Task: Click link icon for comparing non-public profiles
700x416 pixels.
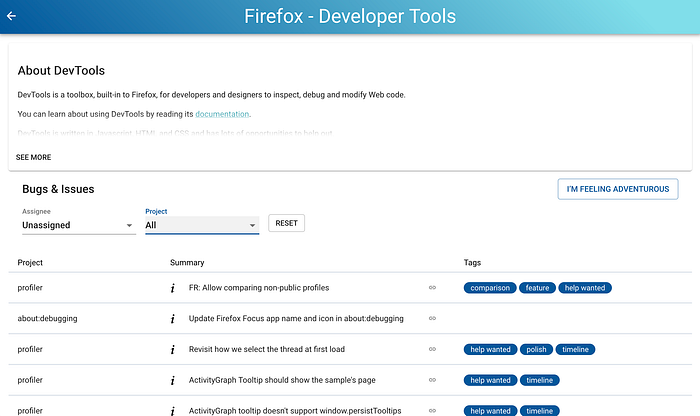Action: pyautogui.click(x=432, y=288)
